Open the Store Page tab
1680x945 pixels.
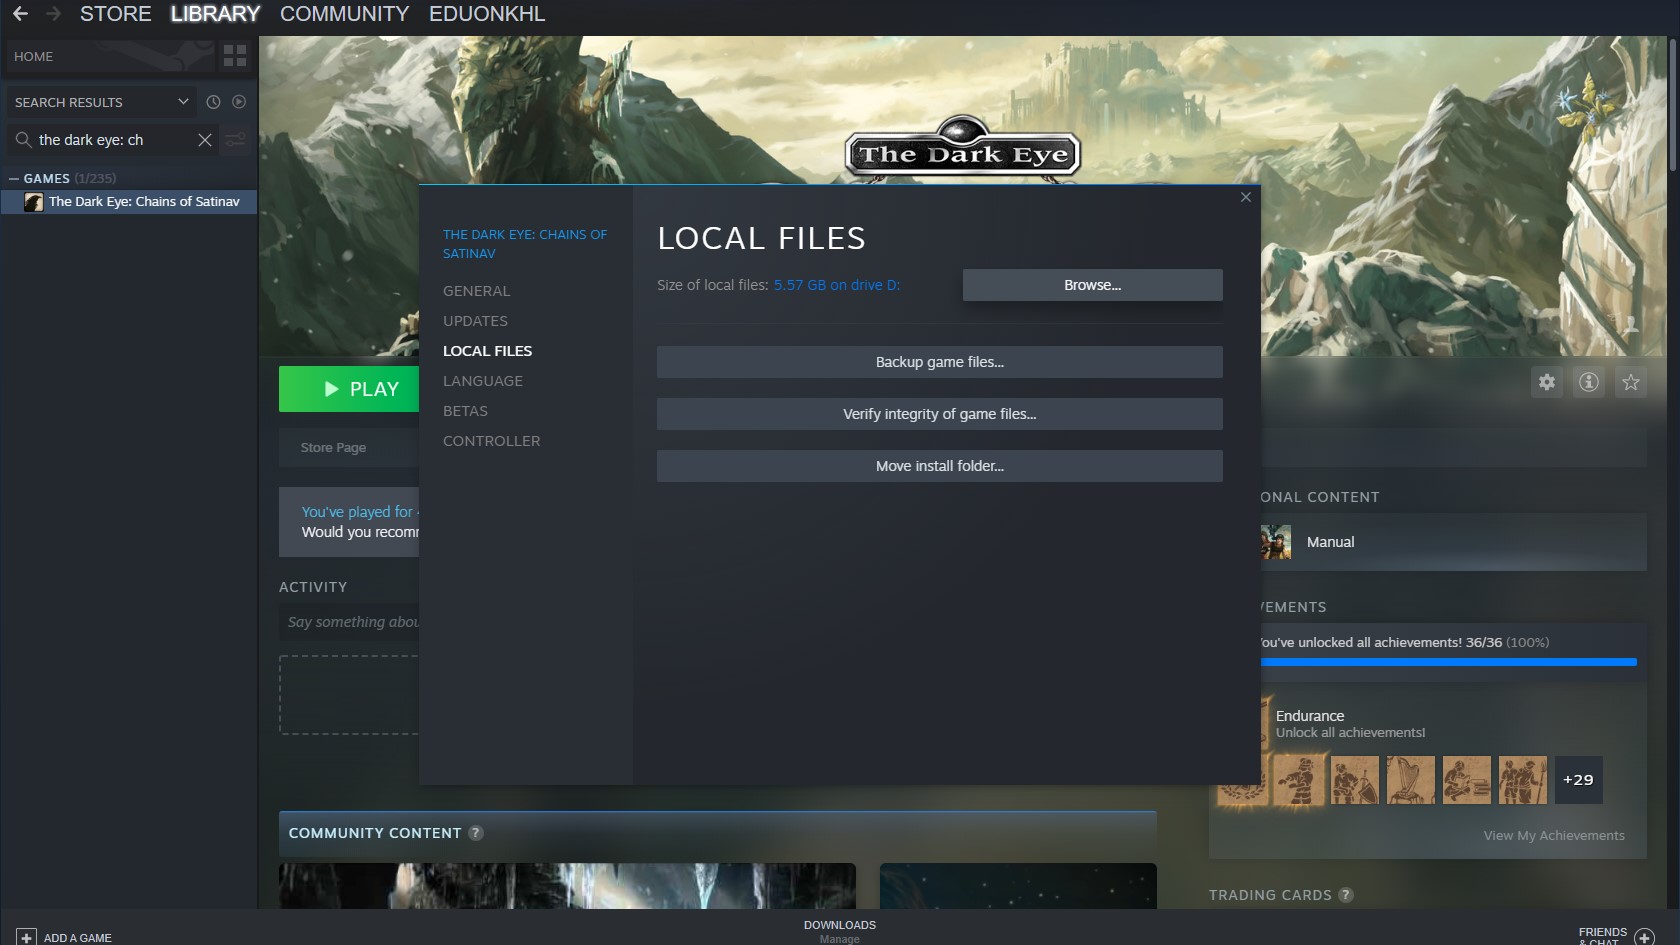click(x=333, y=448)
